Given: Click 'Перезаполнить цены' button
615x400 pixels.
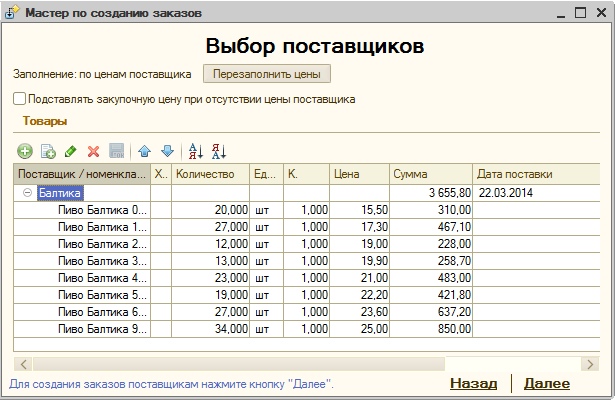Looking at the screenshot, I should 267,74.
